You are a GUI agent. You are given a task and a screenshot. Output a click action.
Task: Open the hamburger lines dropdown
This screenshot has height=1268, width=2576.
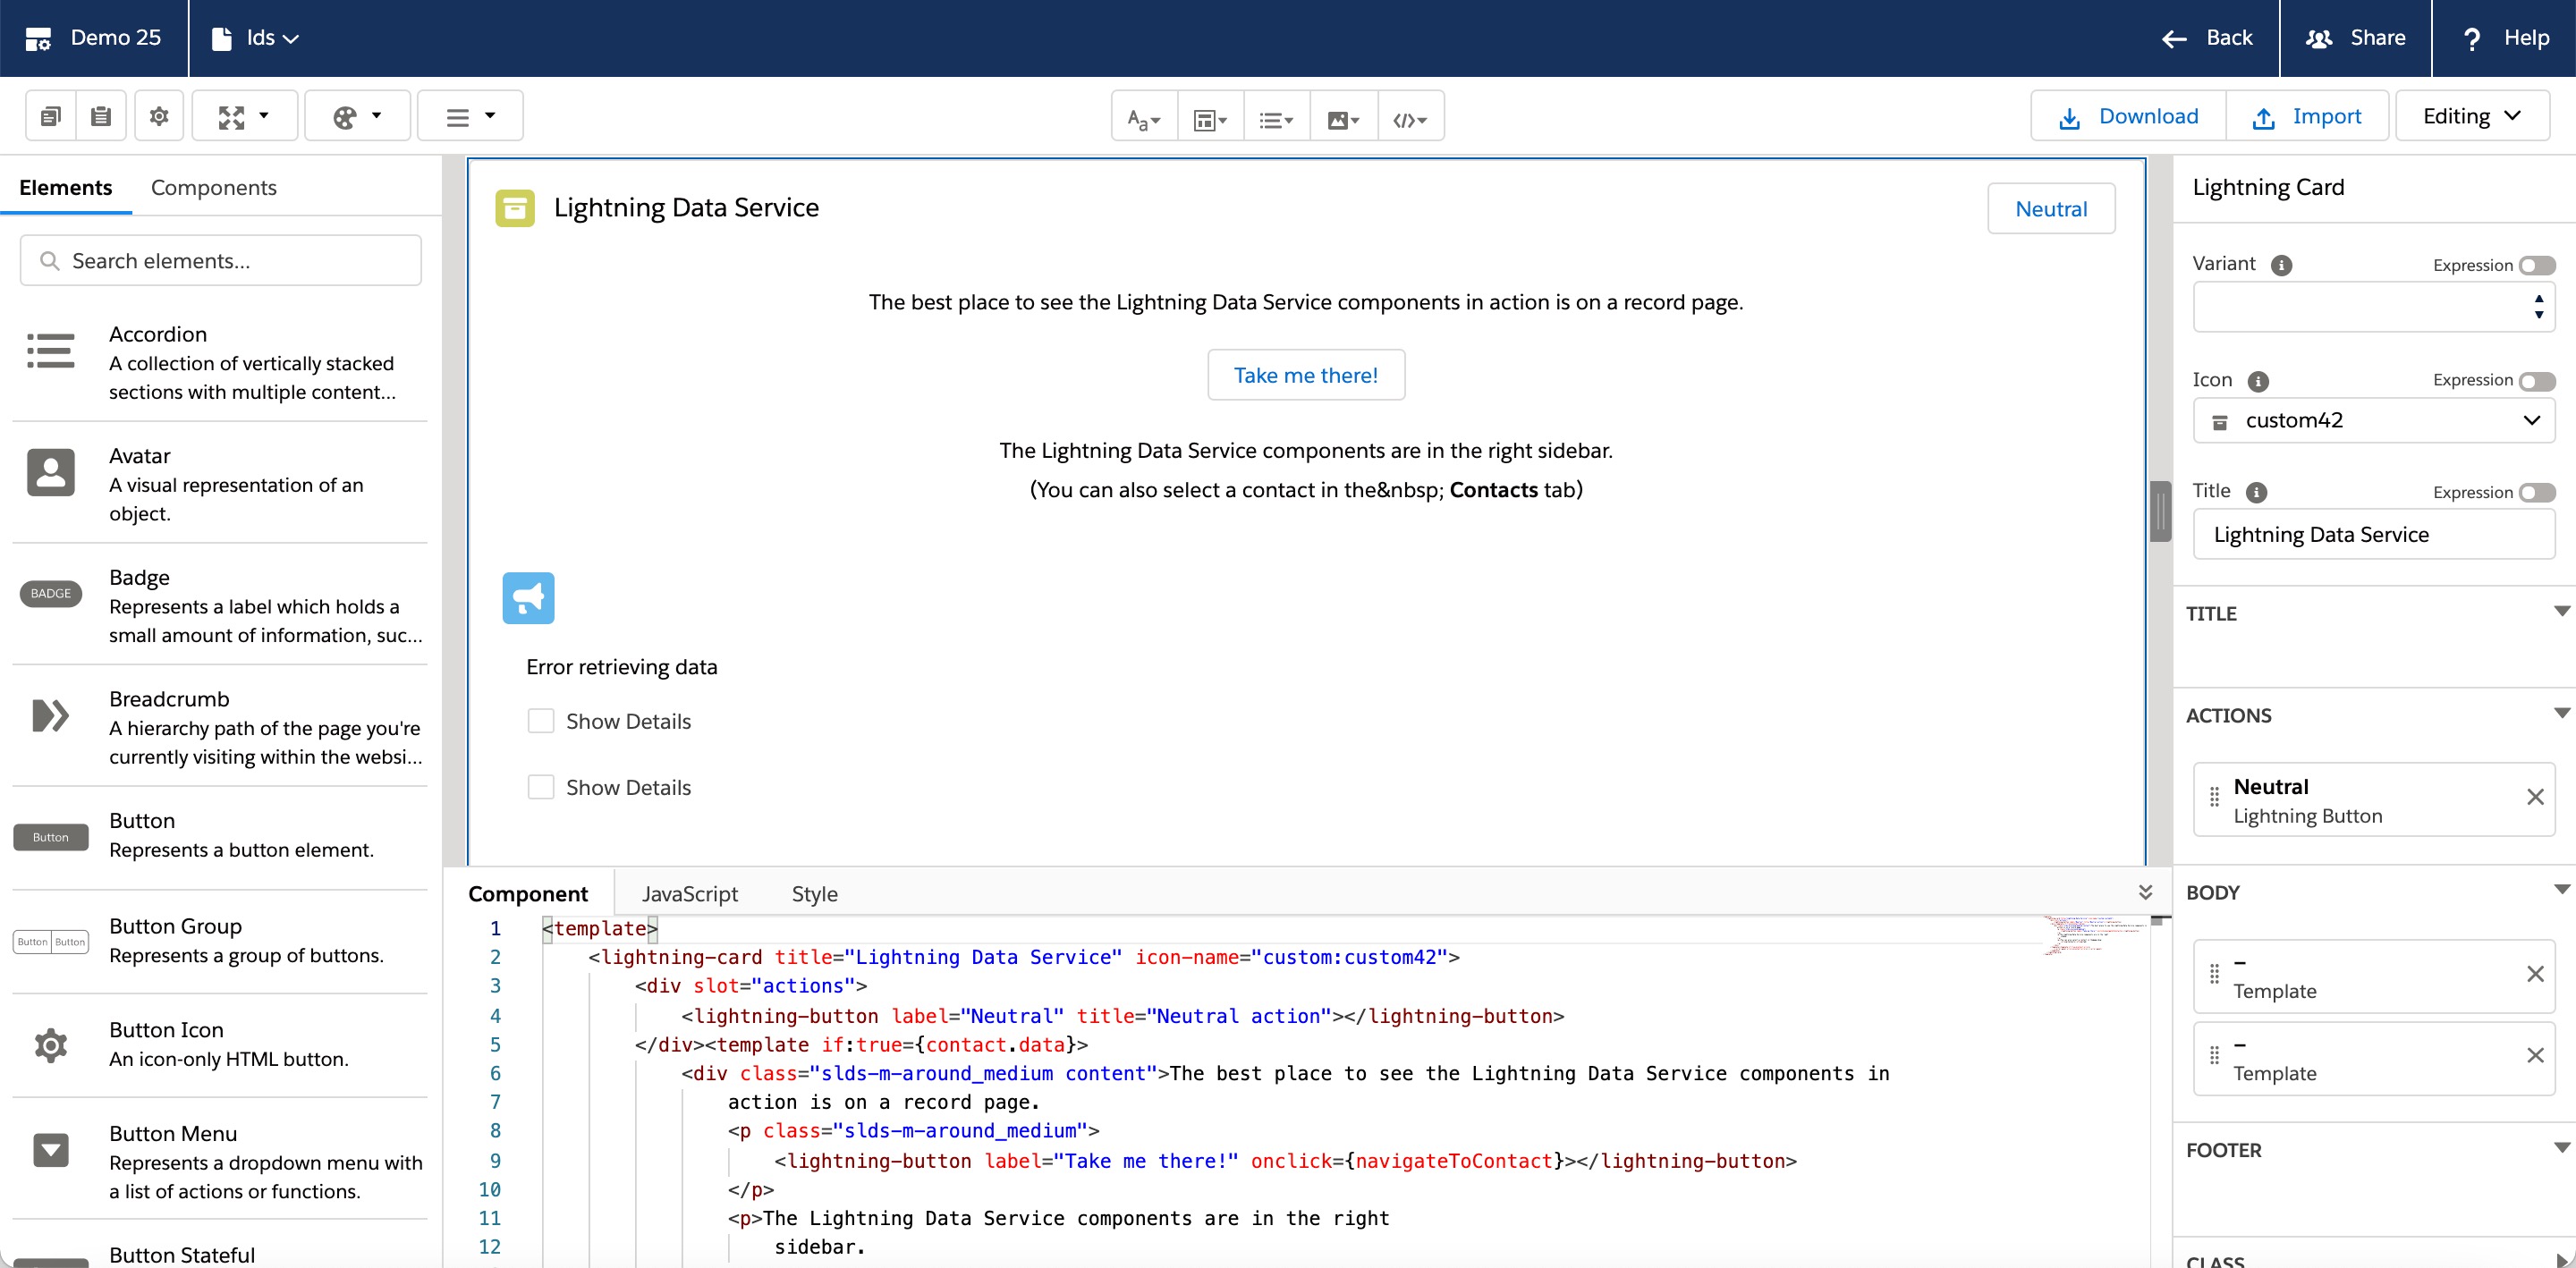pyautogui.click(x=469, y=116)
